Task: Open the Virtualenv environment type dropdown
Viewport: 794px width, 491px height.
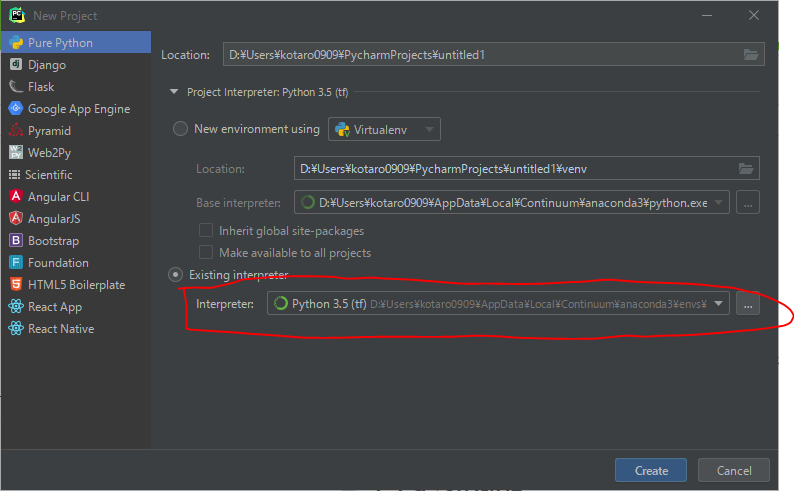Action: point(384,129)
